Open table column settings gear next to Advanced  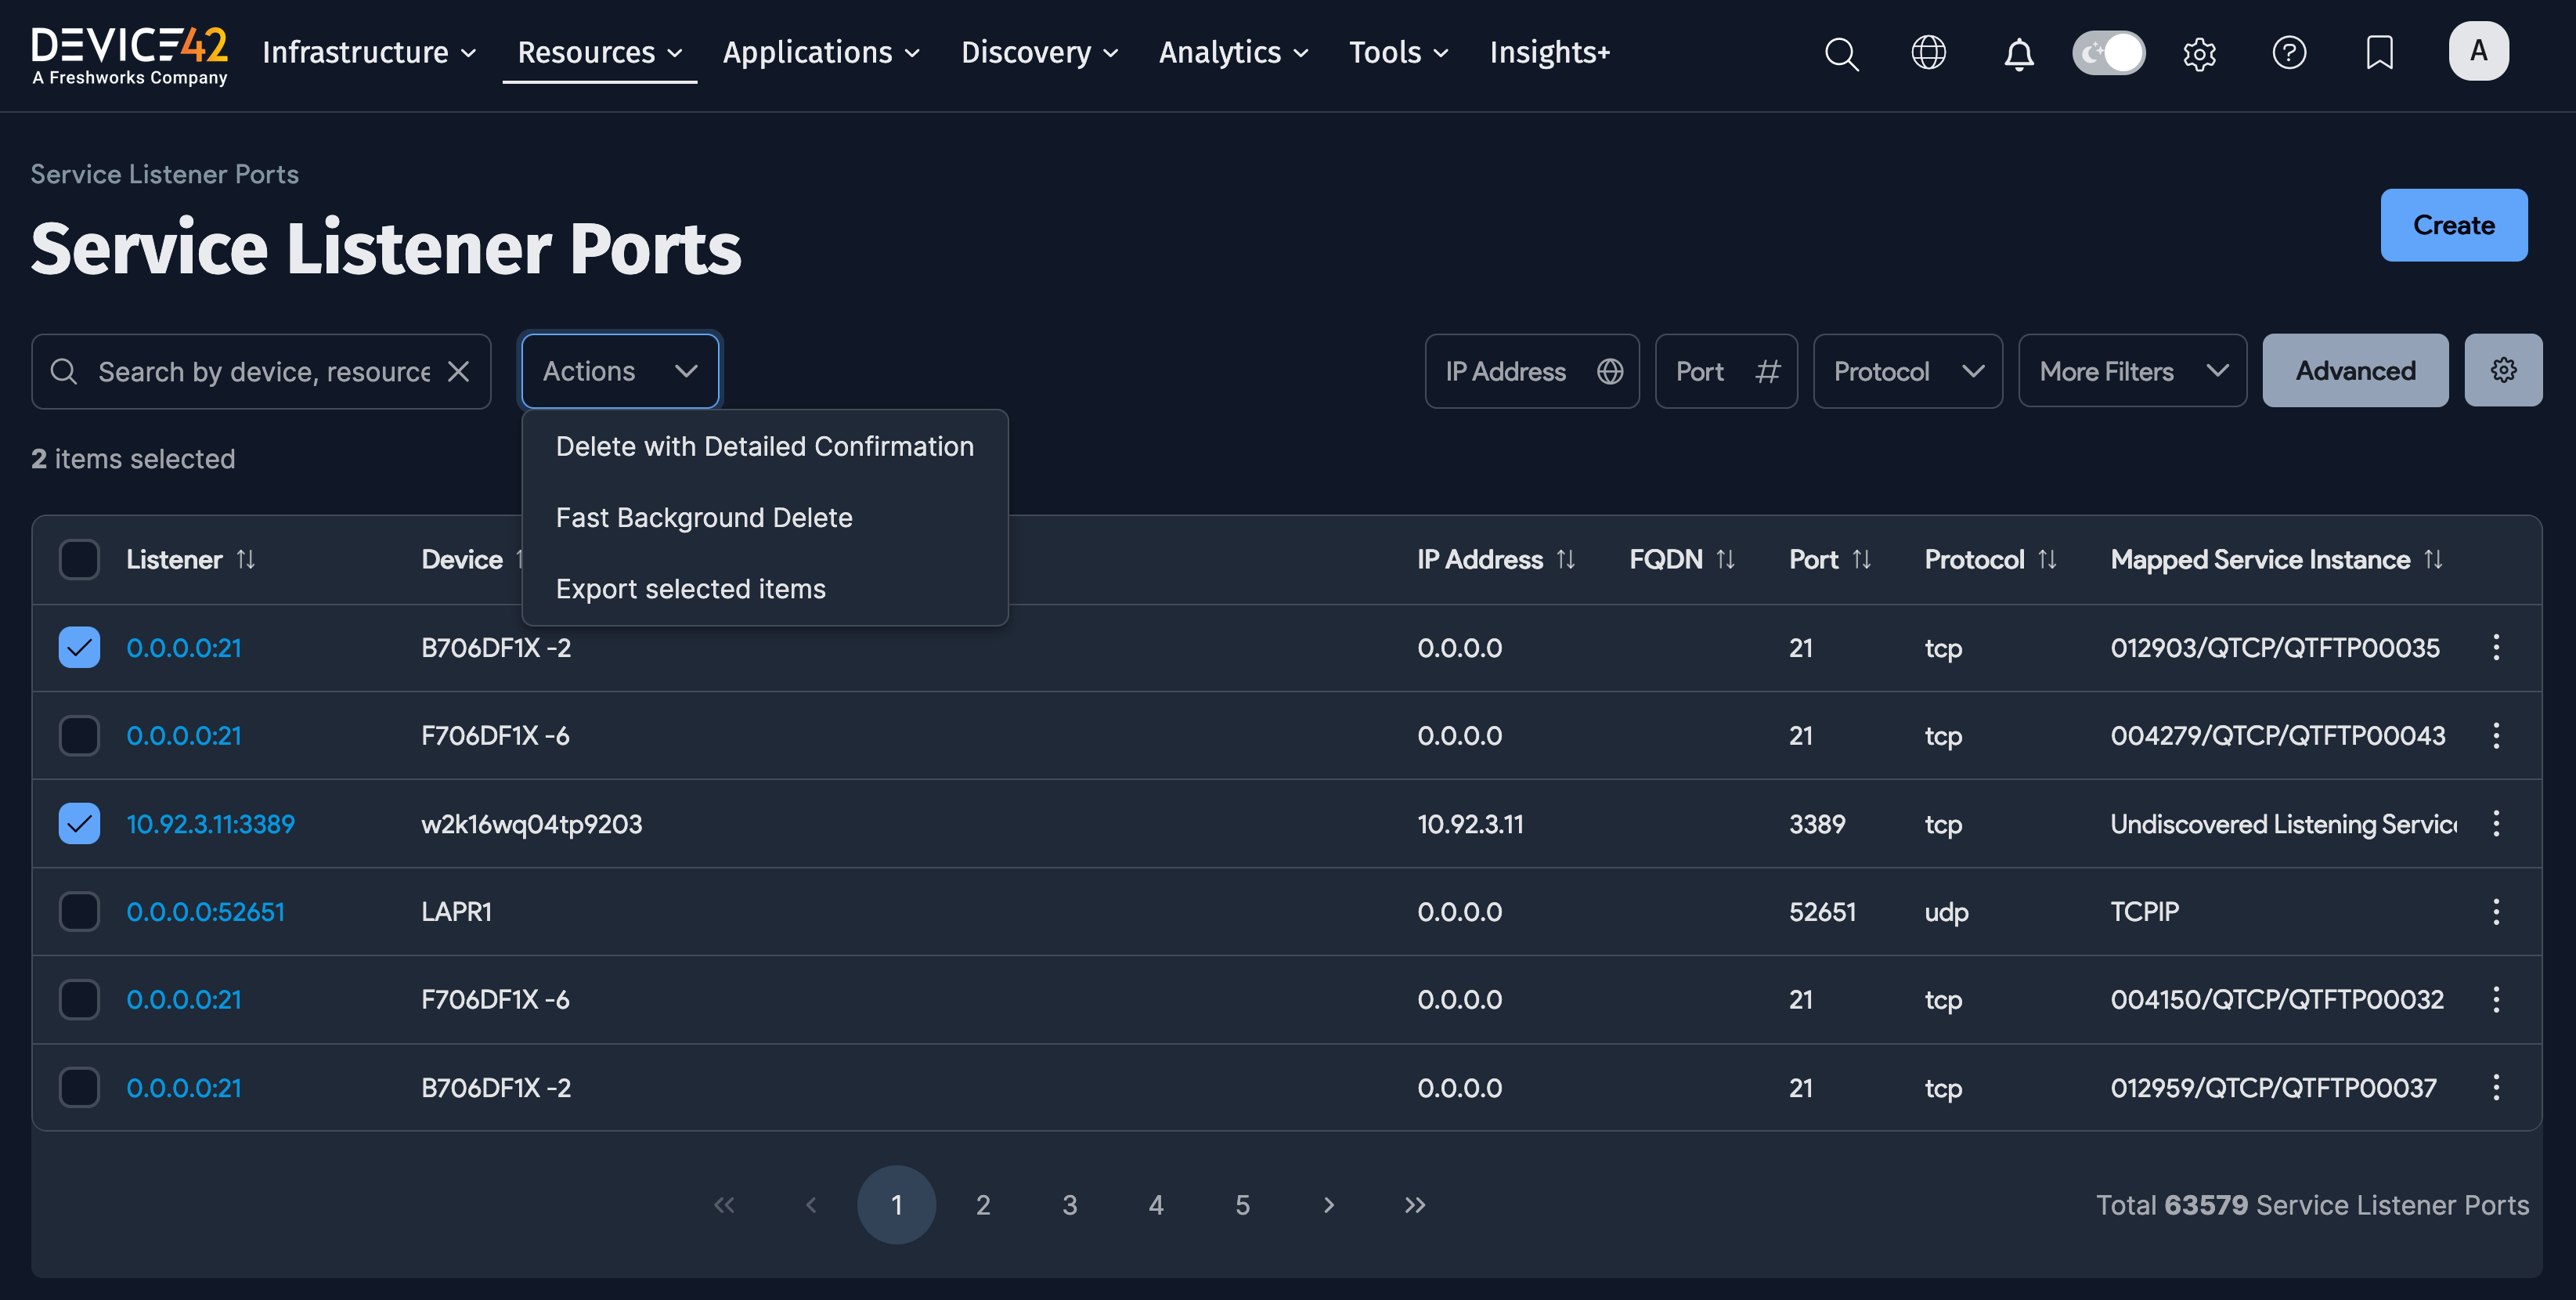click(2504, 370)
